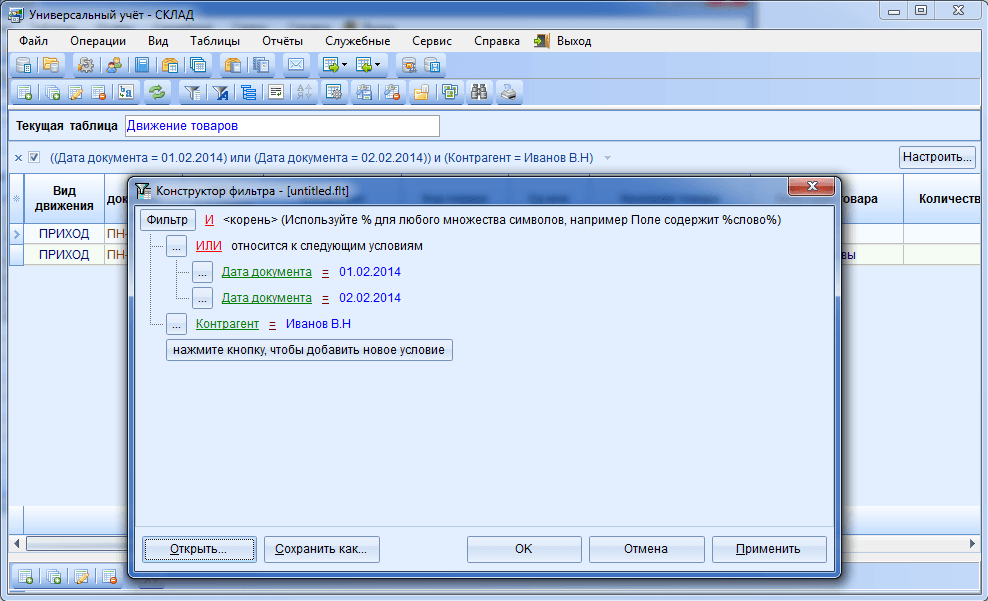Click the database table icon in the top toolbar

(x=24, y=65)
